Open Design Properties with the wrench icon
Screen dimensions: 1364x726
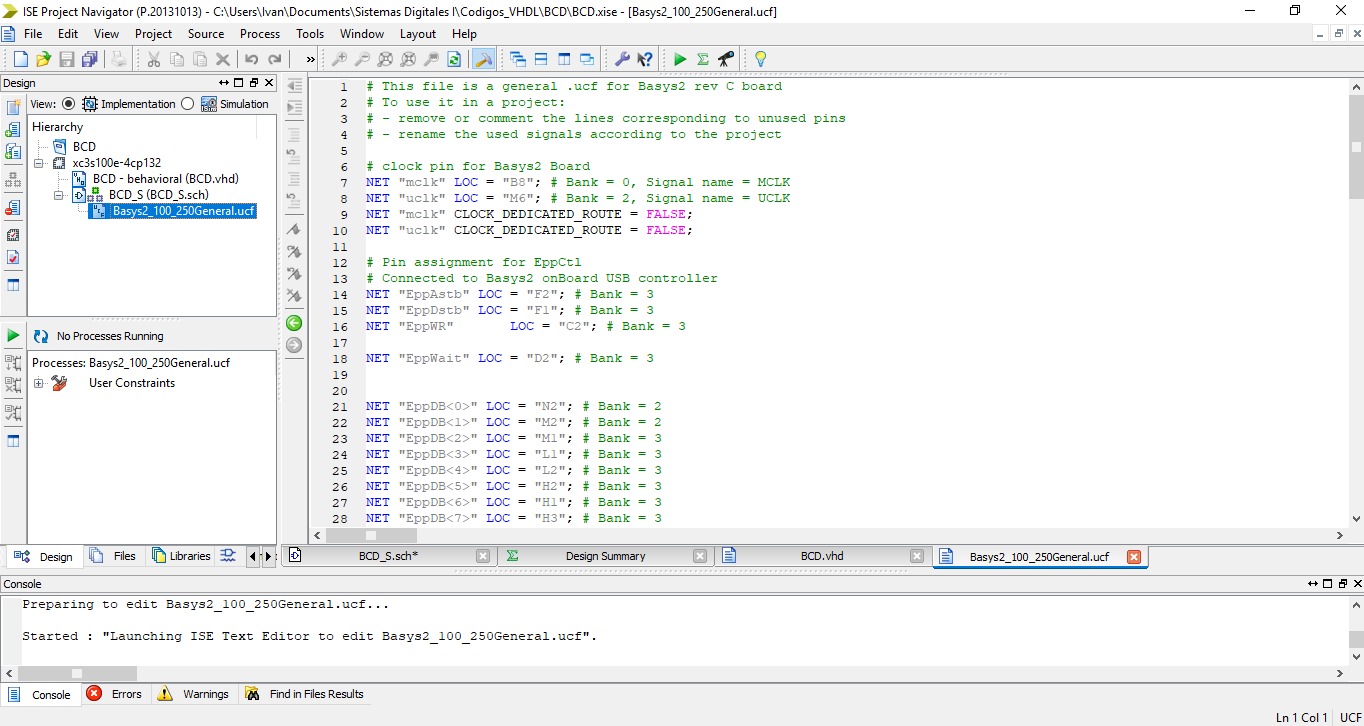(622, 58)
